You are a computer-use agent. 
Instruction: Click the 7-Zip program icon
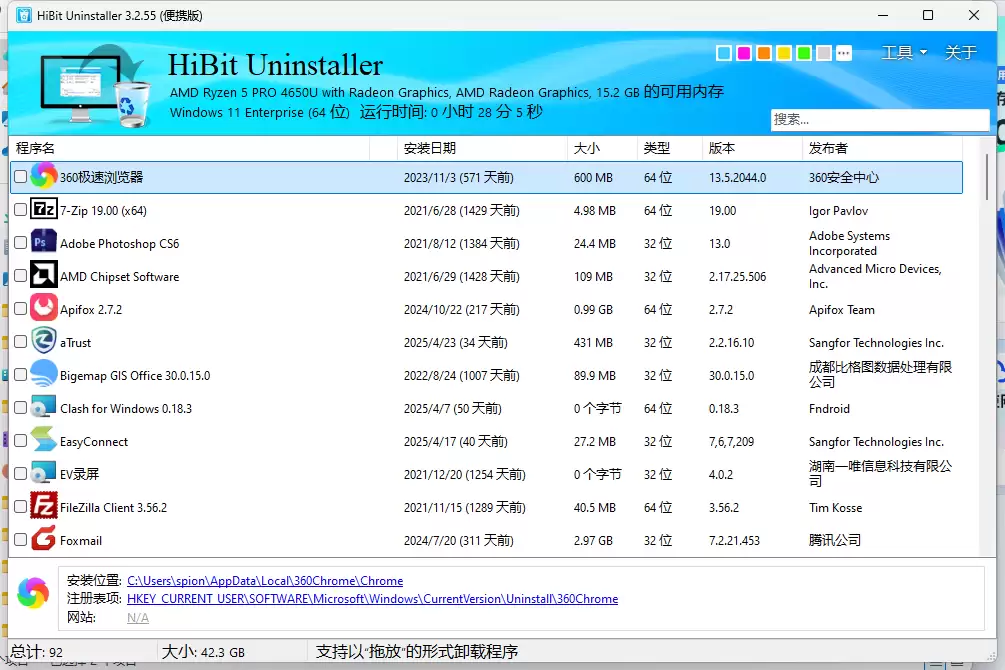point(44,210)
